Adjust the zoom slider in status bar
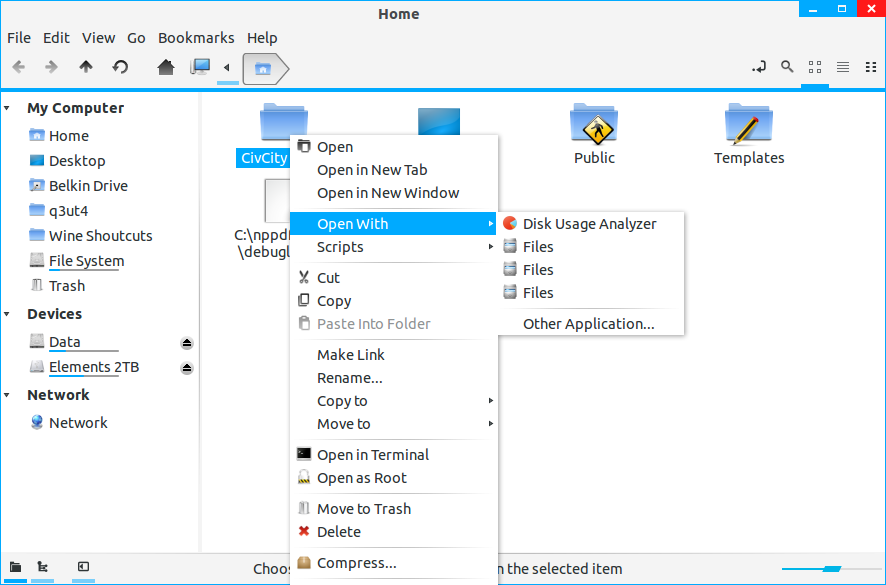The image size is (886, 585). [830, 569]
